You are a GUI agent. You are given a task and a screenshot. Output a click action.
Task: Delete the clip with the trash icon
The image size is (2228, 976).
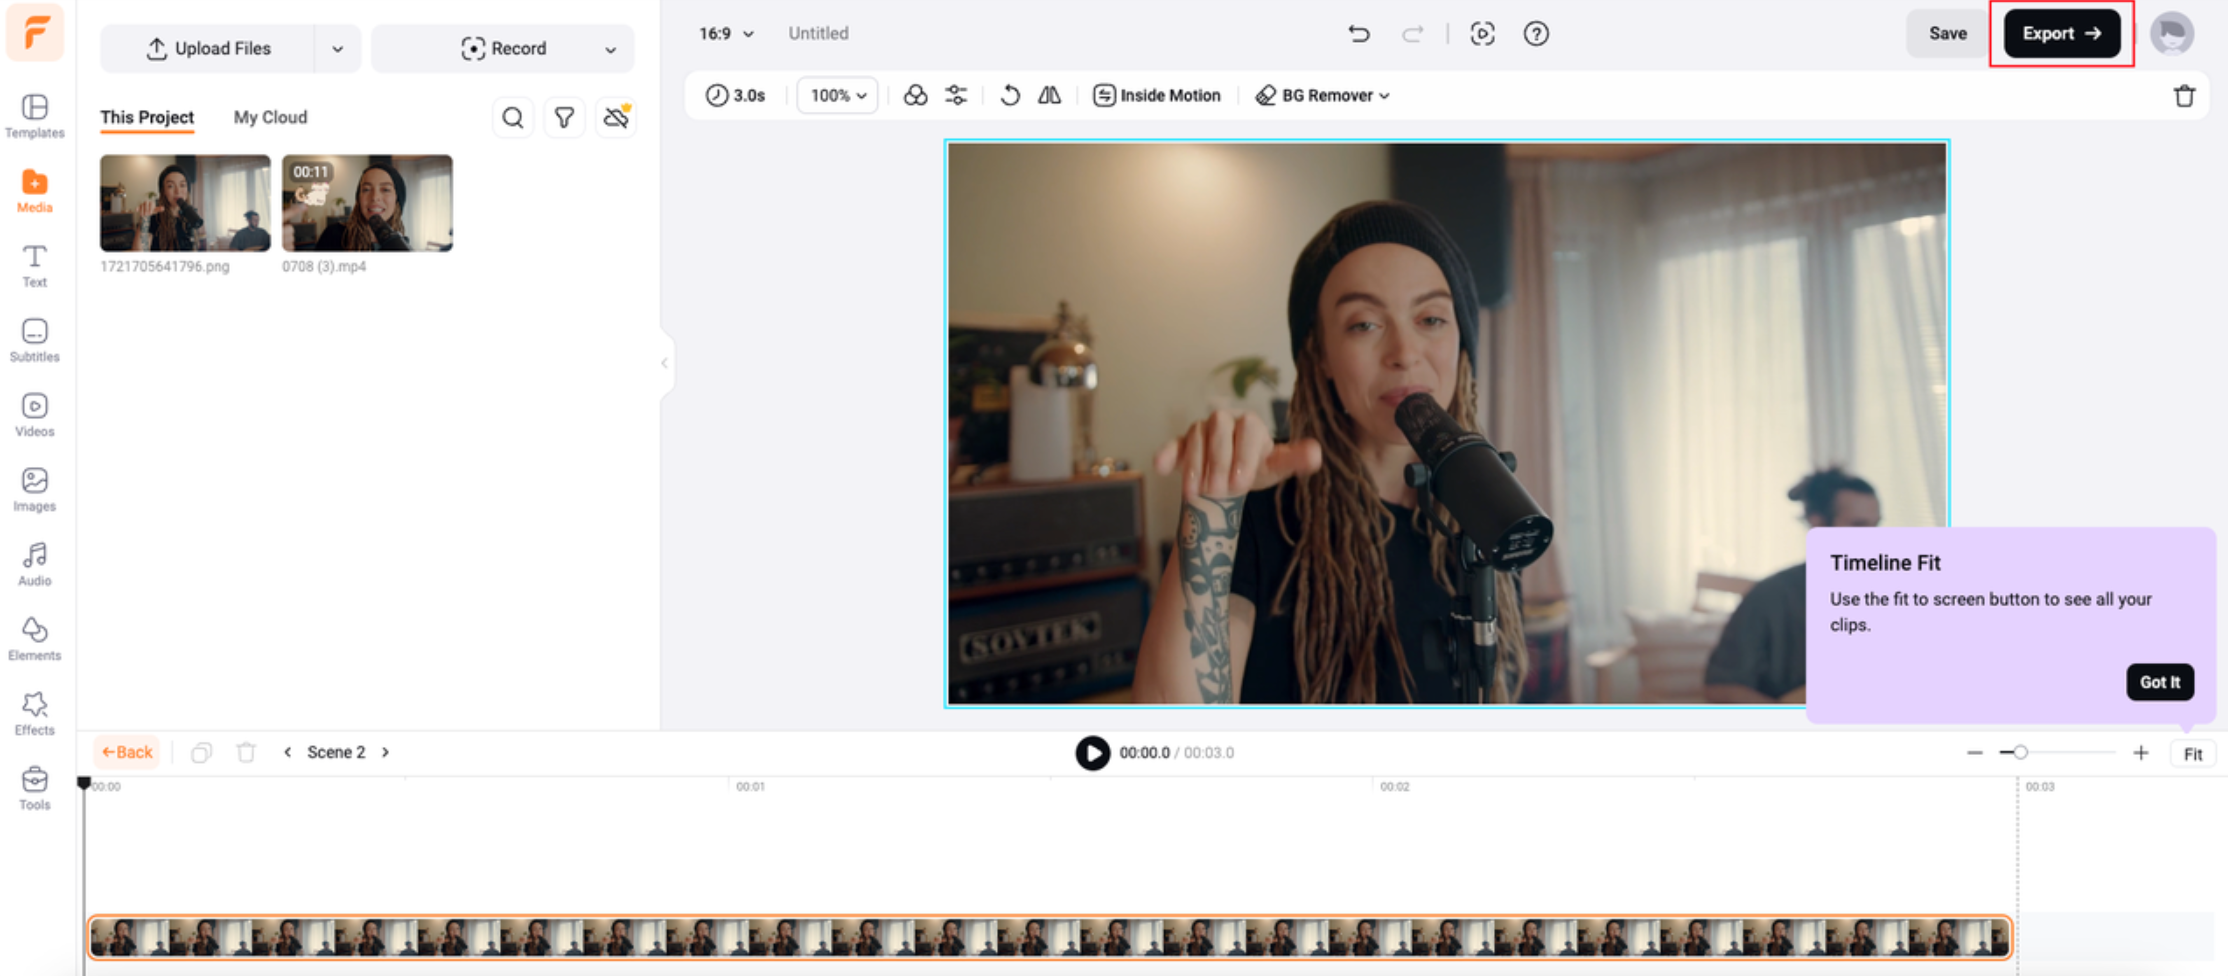2185,95
